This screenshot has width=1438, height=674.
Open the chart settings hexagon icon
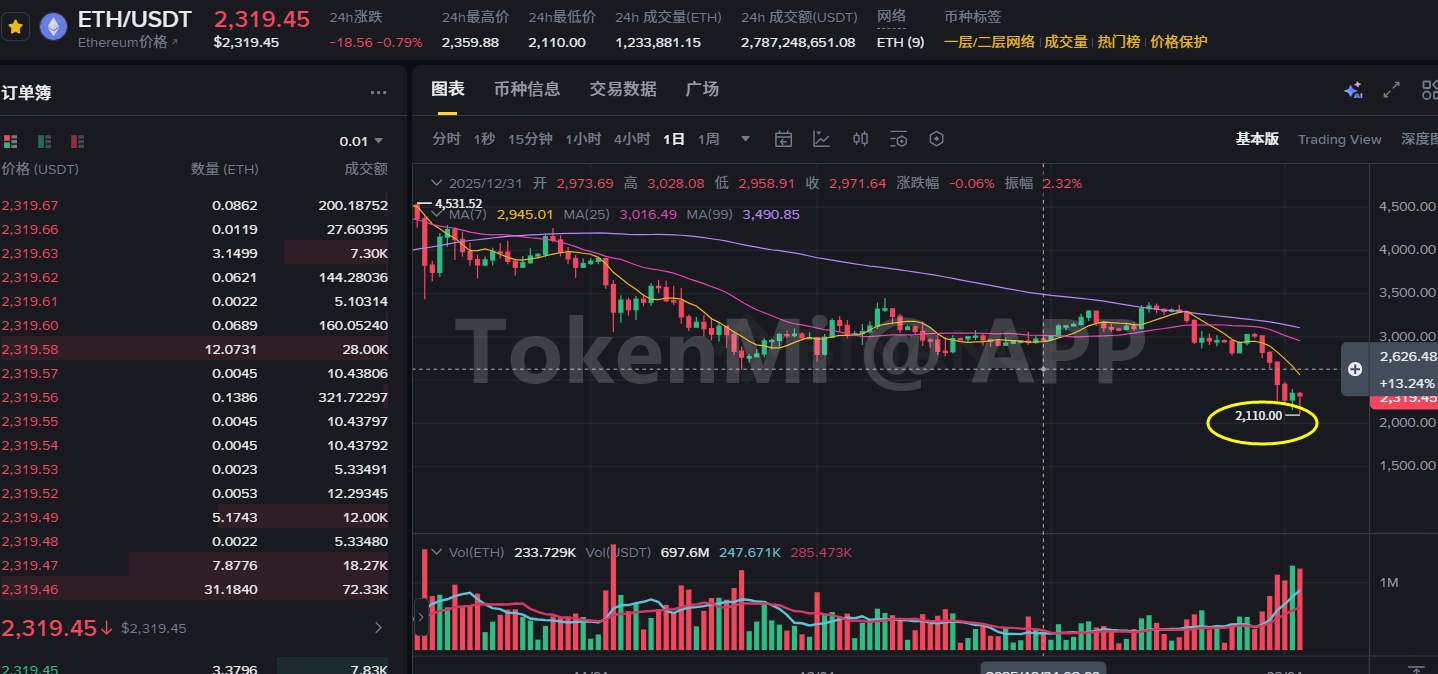pyautogui.click(x=936, y=139)
